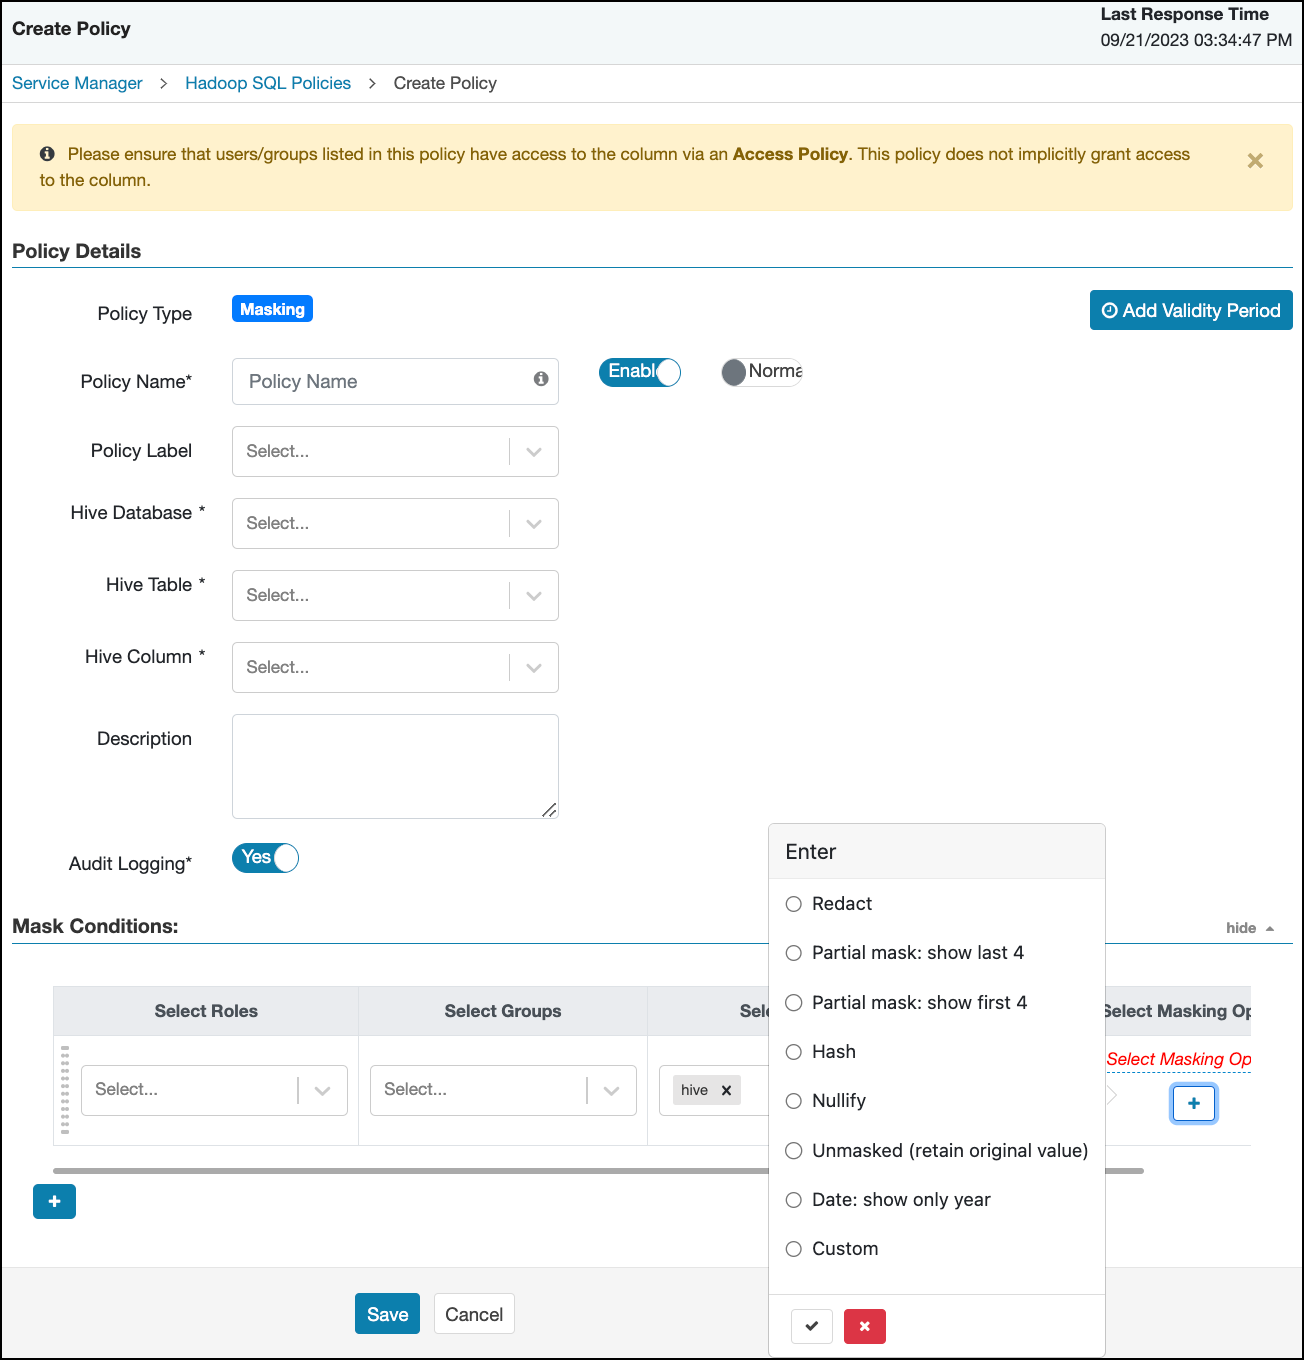The height and width of the screenshot is (1360, 1304).
Task: Add a new mask condition row
Action: pos(54,1201)
